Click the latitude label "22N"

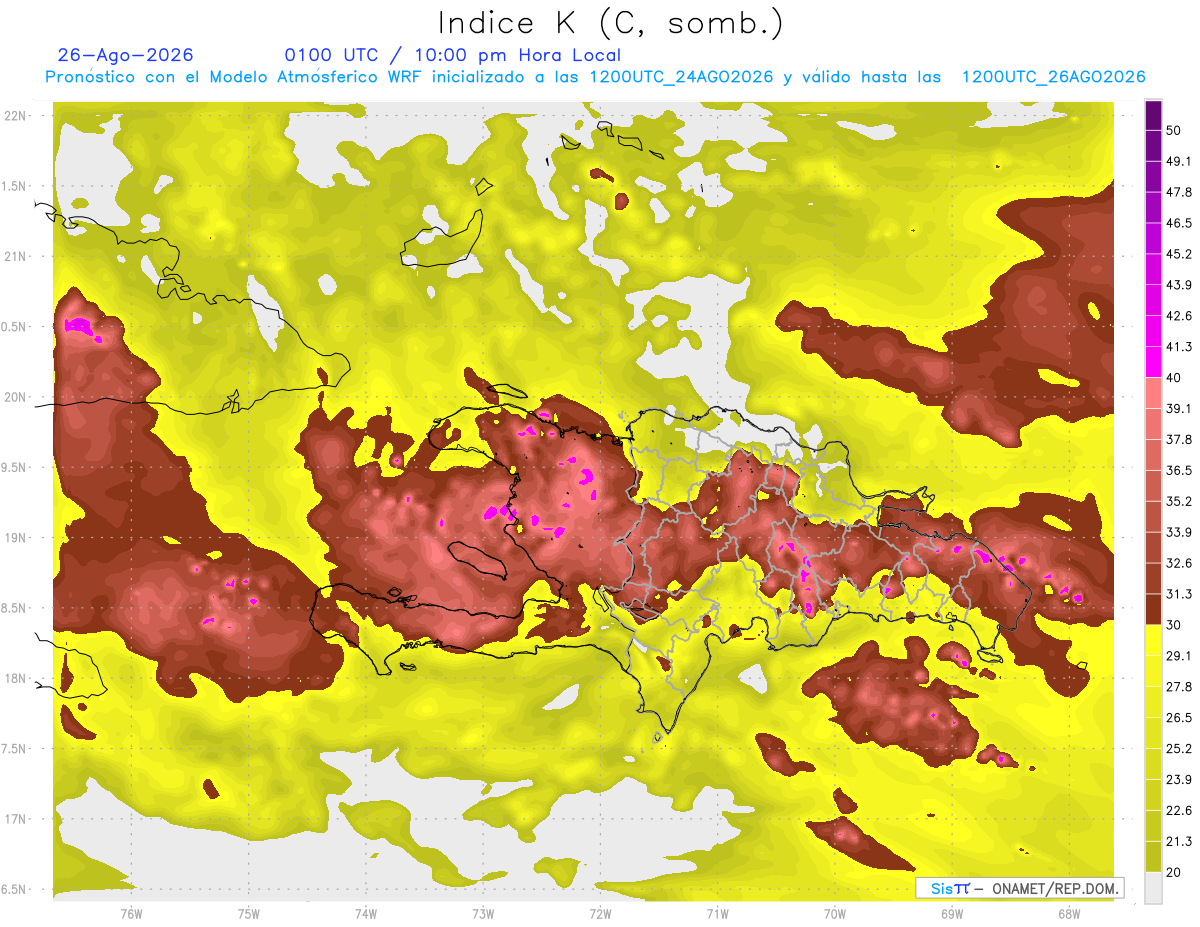pyautogui.click(x=17, y=116)
